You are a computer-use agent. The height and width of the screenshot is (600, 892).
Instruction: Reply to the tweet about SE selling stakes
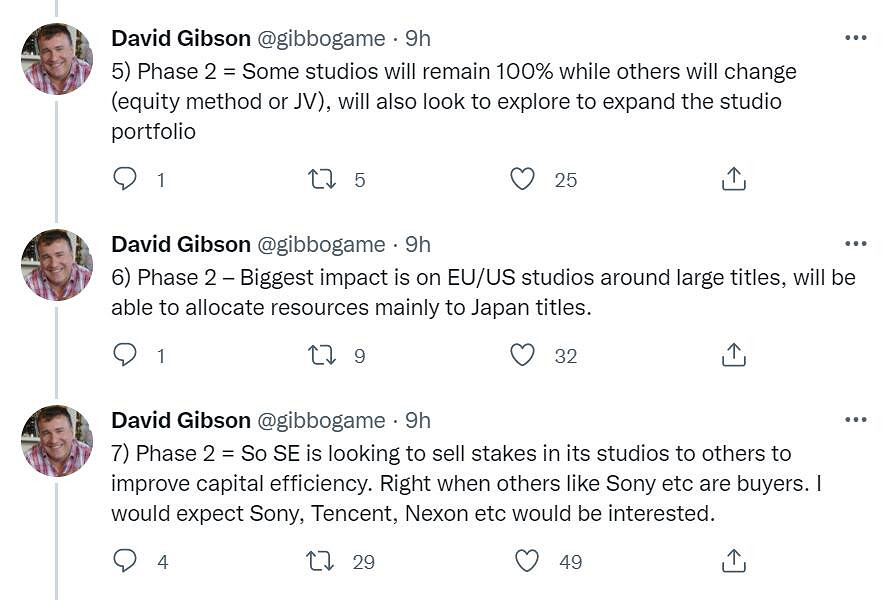tap(125, 561)
